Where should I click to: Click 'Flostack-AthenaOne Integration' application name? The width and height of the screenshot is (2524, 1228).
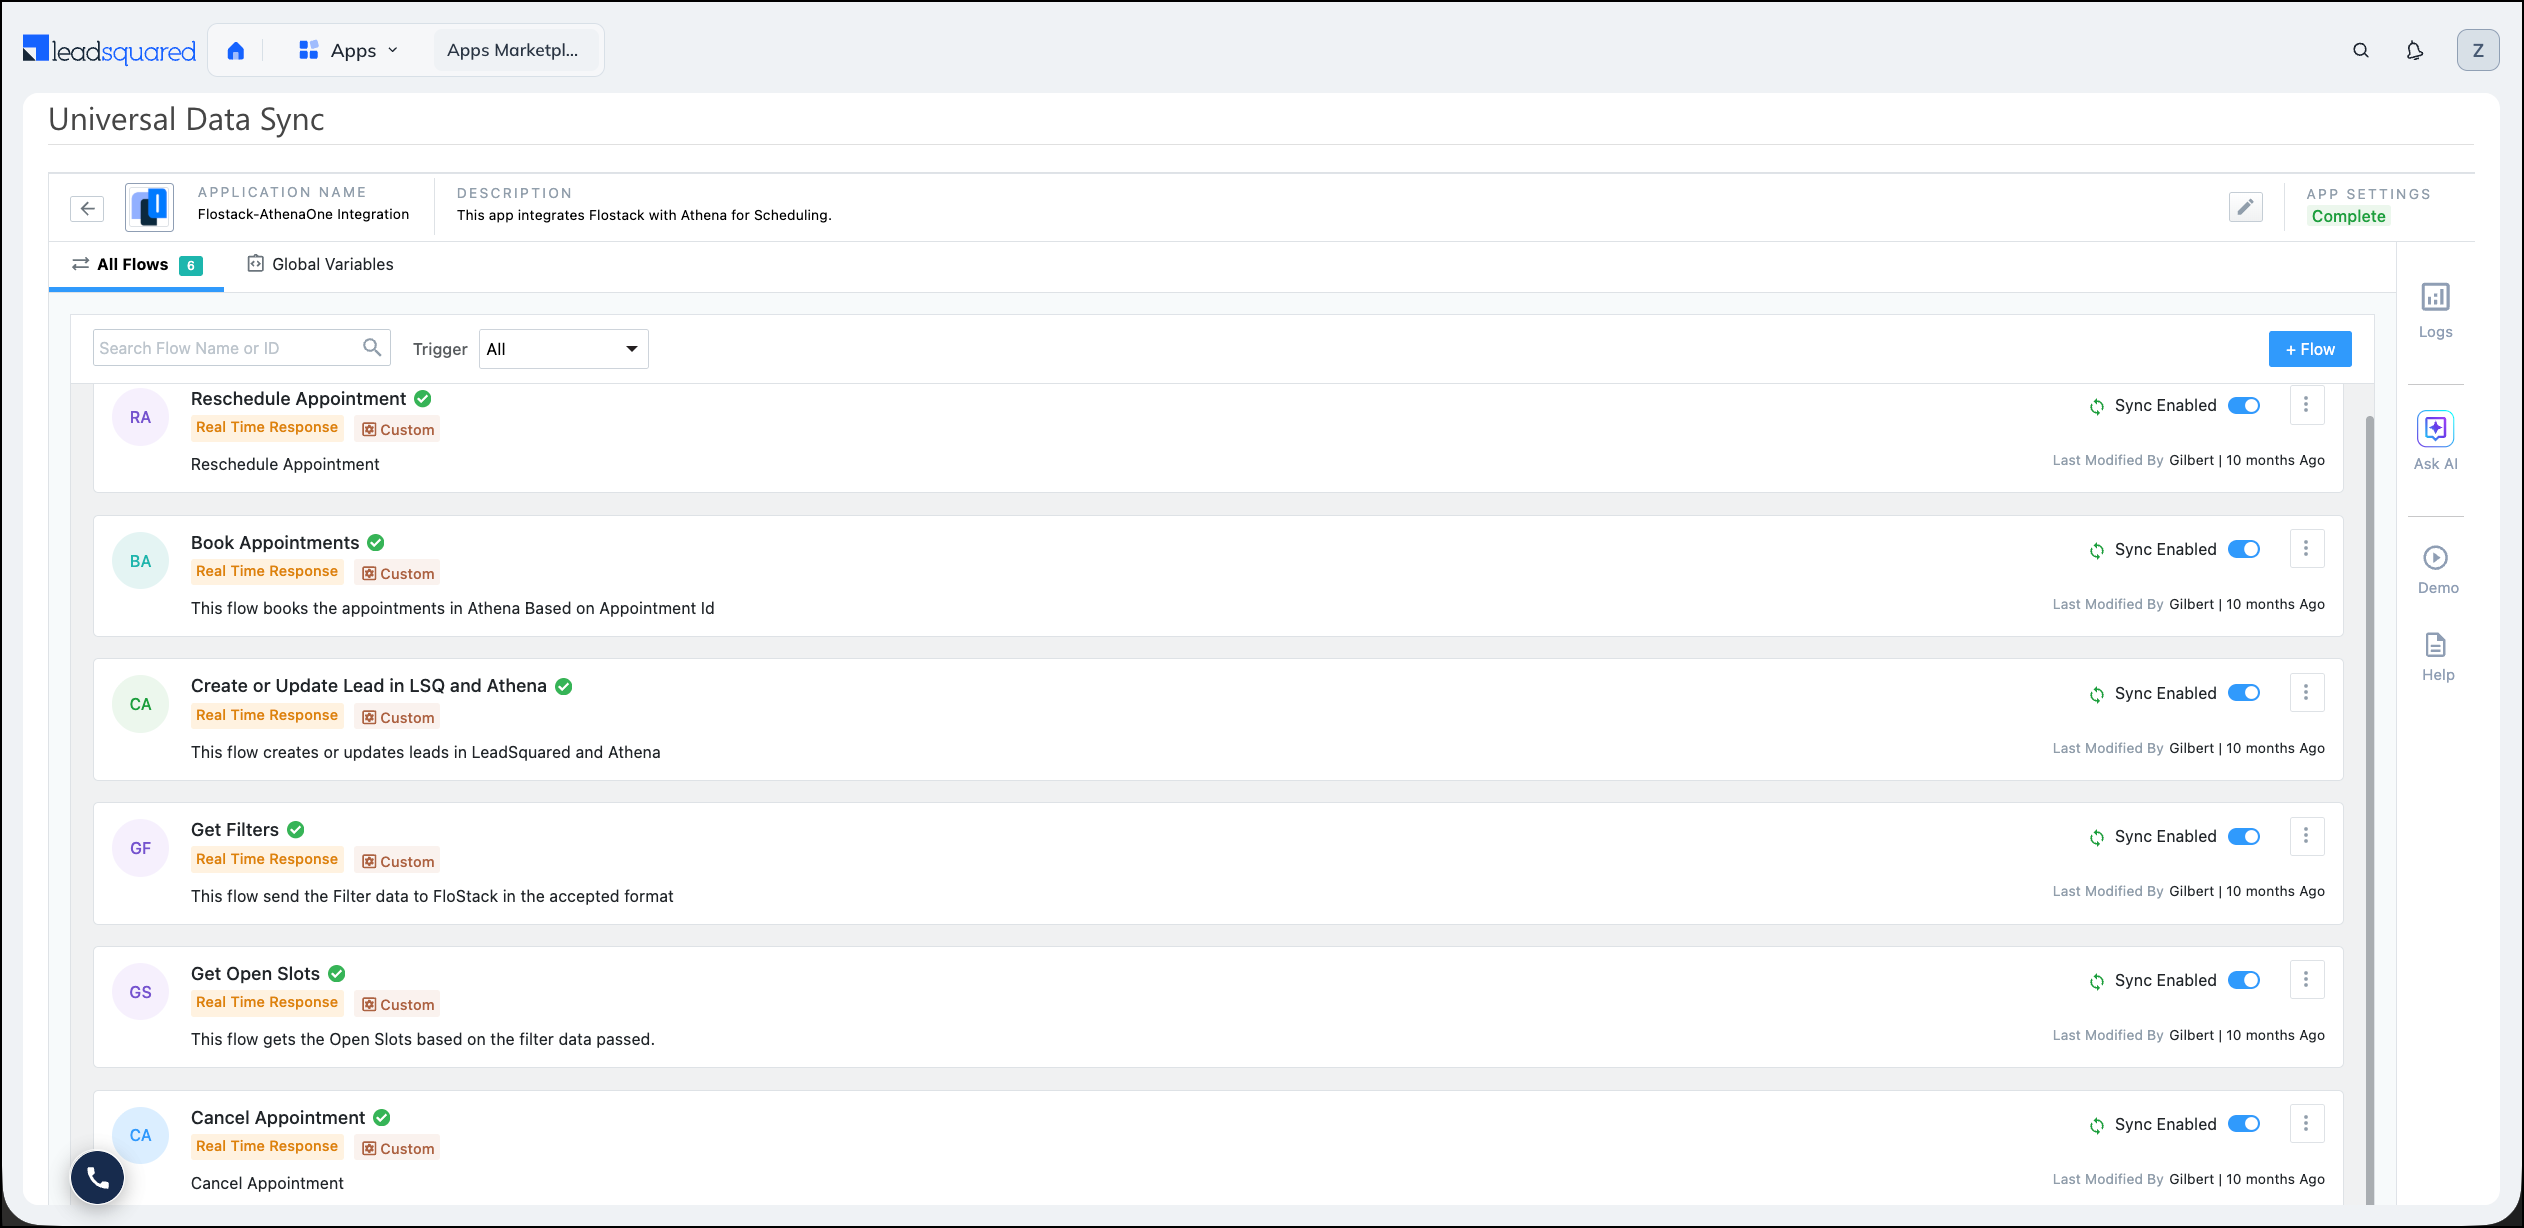click(303, 214)
